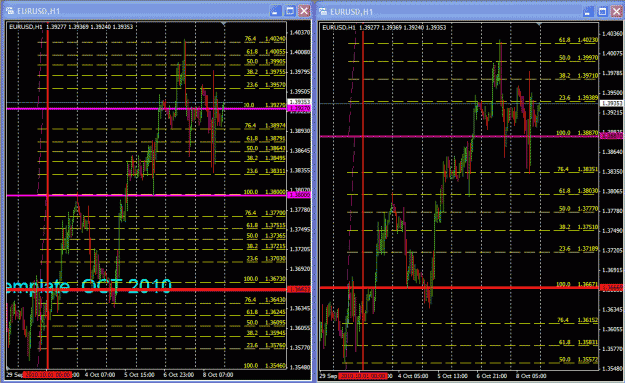The height and width of the screenshot is (383, 625).
Task: Click the '23.6 1.38311' Fibonacci level label
Action: 265,171
